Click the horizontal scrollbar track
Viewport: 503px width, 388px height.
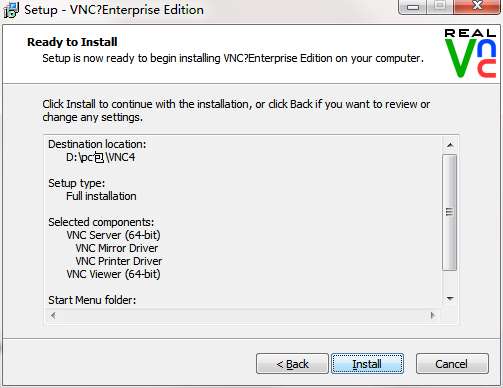tap(243, 315)
